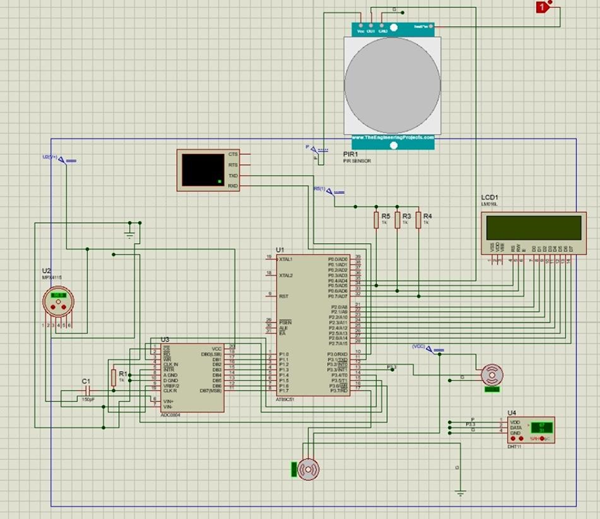The image size is (600, 519).
Task: Select the U3 ADC0804 chip body
Action: [192, 378]
